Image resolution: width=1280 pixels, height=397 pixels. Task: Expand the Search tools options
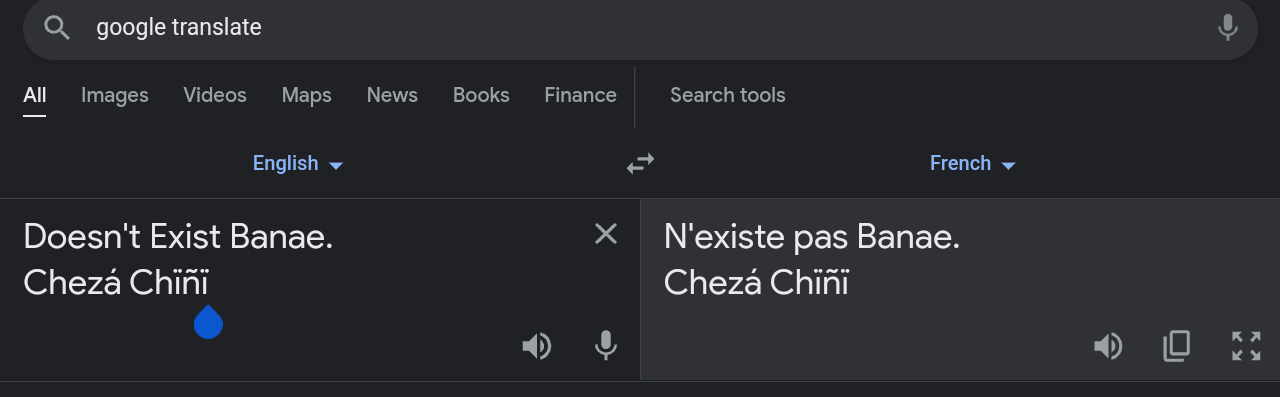coord(727,95)
